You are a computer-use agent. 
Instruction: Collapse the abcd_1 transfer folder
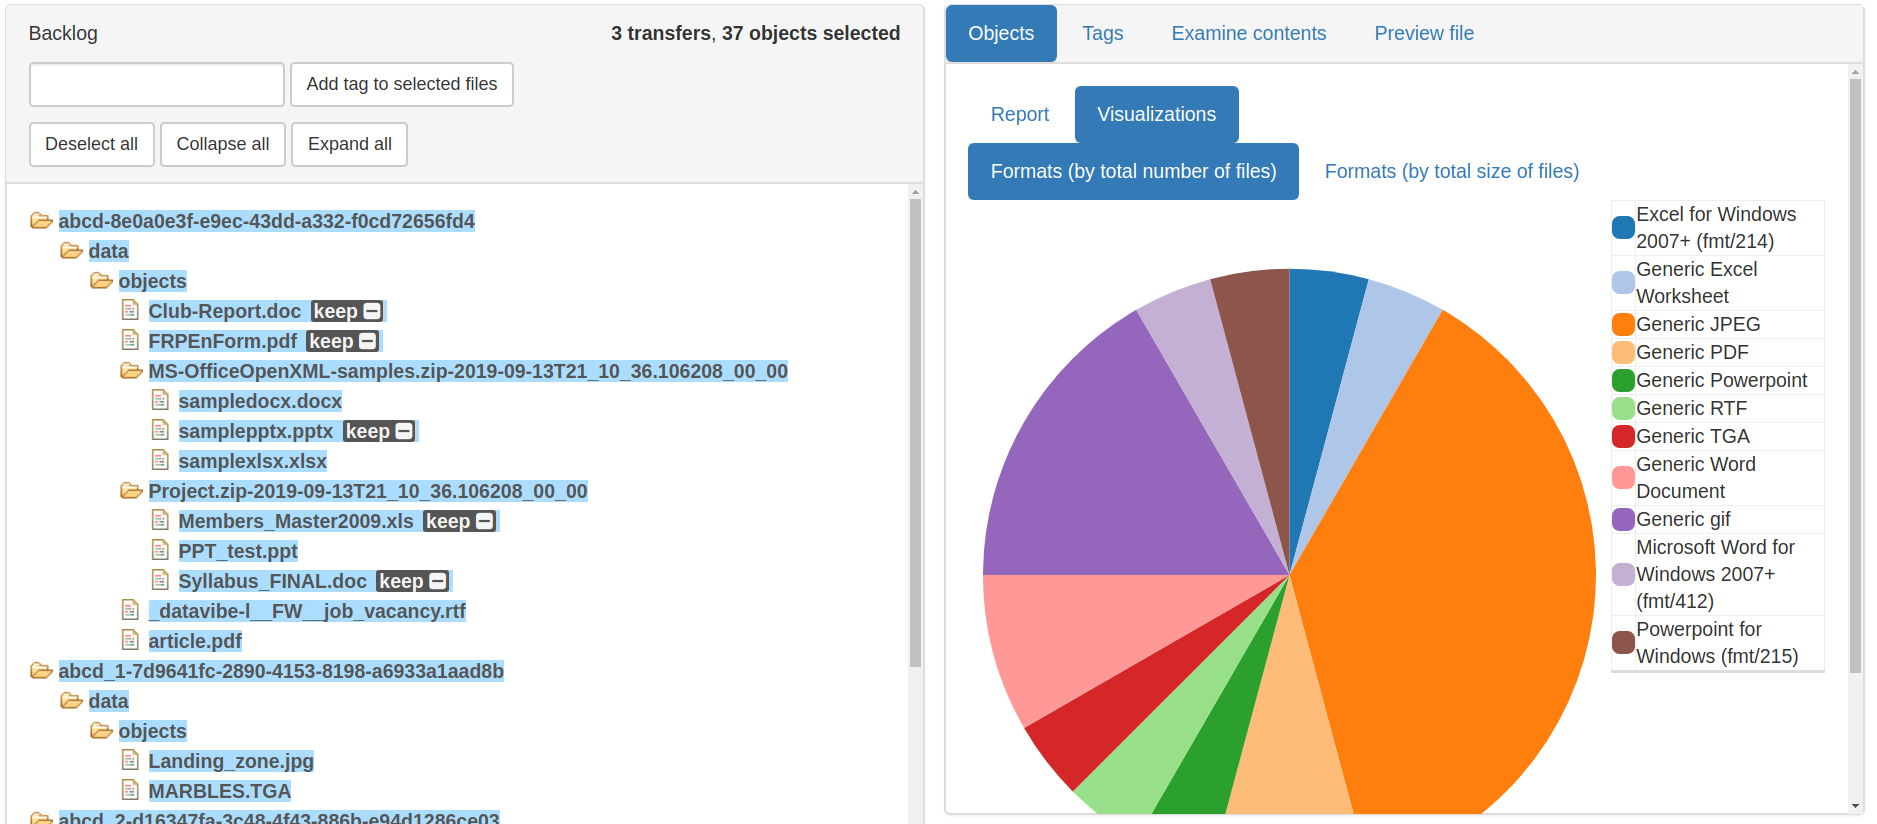pos(41,671)
